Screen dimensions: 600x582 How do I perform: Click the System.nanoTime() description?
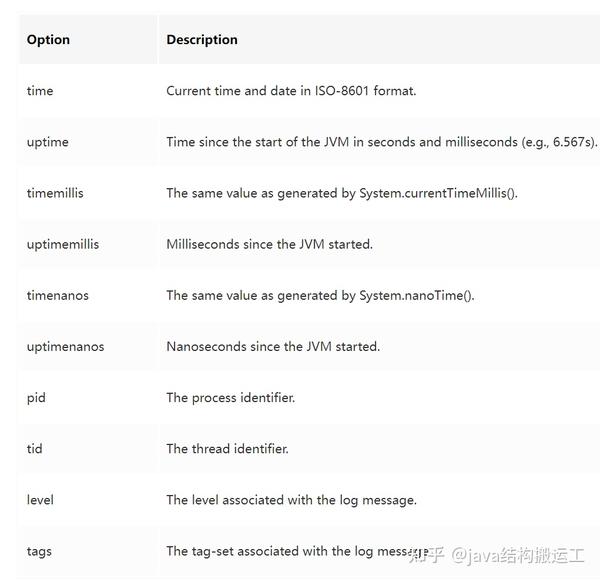tap(320, 295)
